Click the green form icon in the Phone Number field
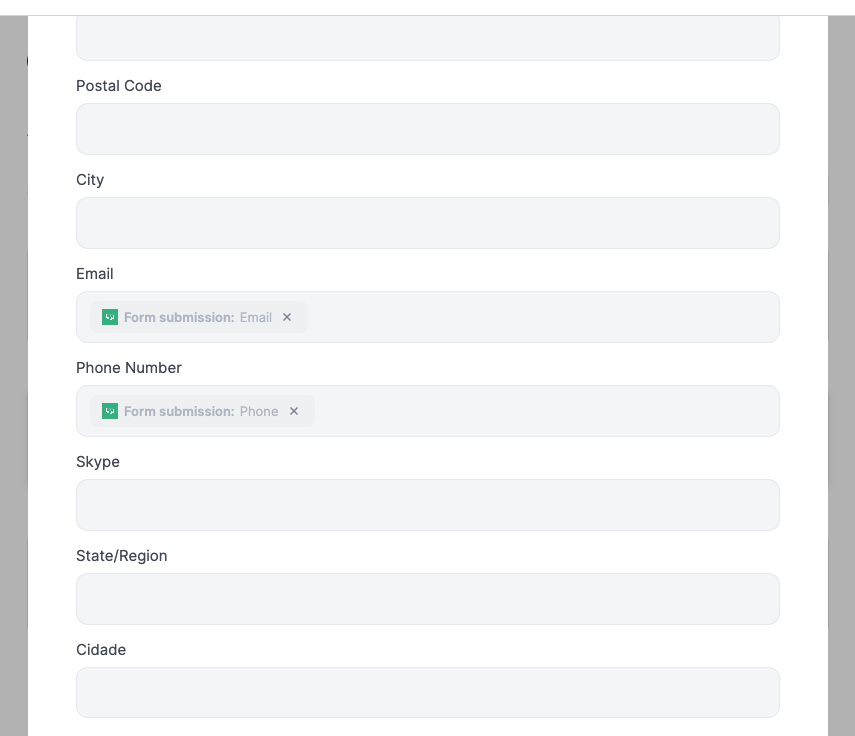Viewport: 855px width, 736px height. (x=110, y=411)
